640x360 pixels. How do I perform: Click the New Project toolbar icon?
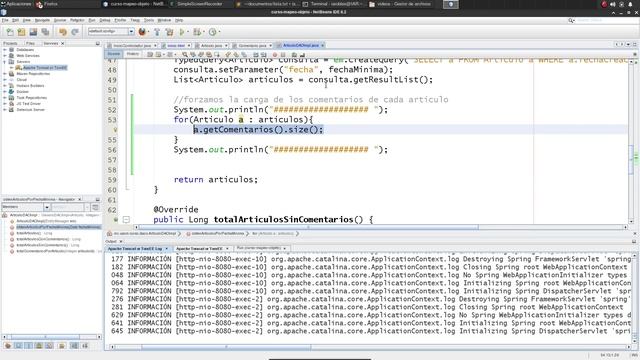tap(21, 32)
